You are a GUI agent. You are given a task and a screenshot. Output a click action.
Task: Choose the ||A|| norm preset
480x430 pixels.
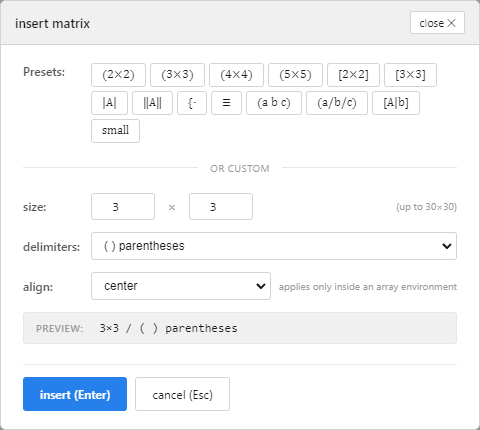(x=152, y=103)
